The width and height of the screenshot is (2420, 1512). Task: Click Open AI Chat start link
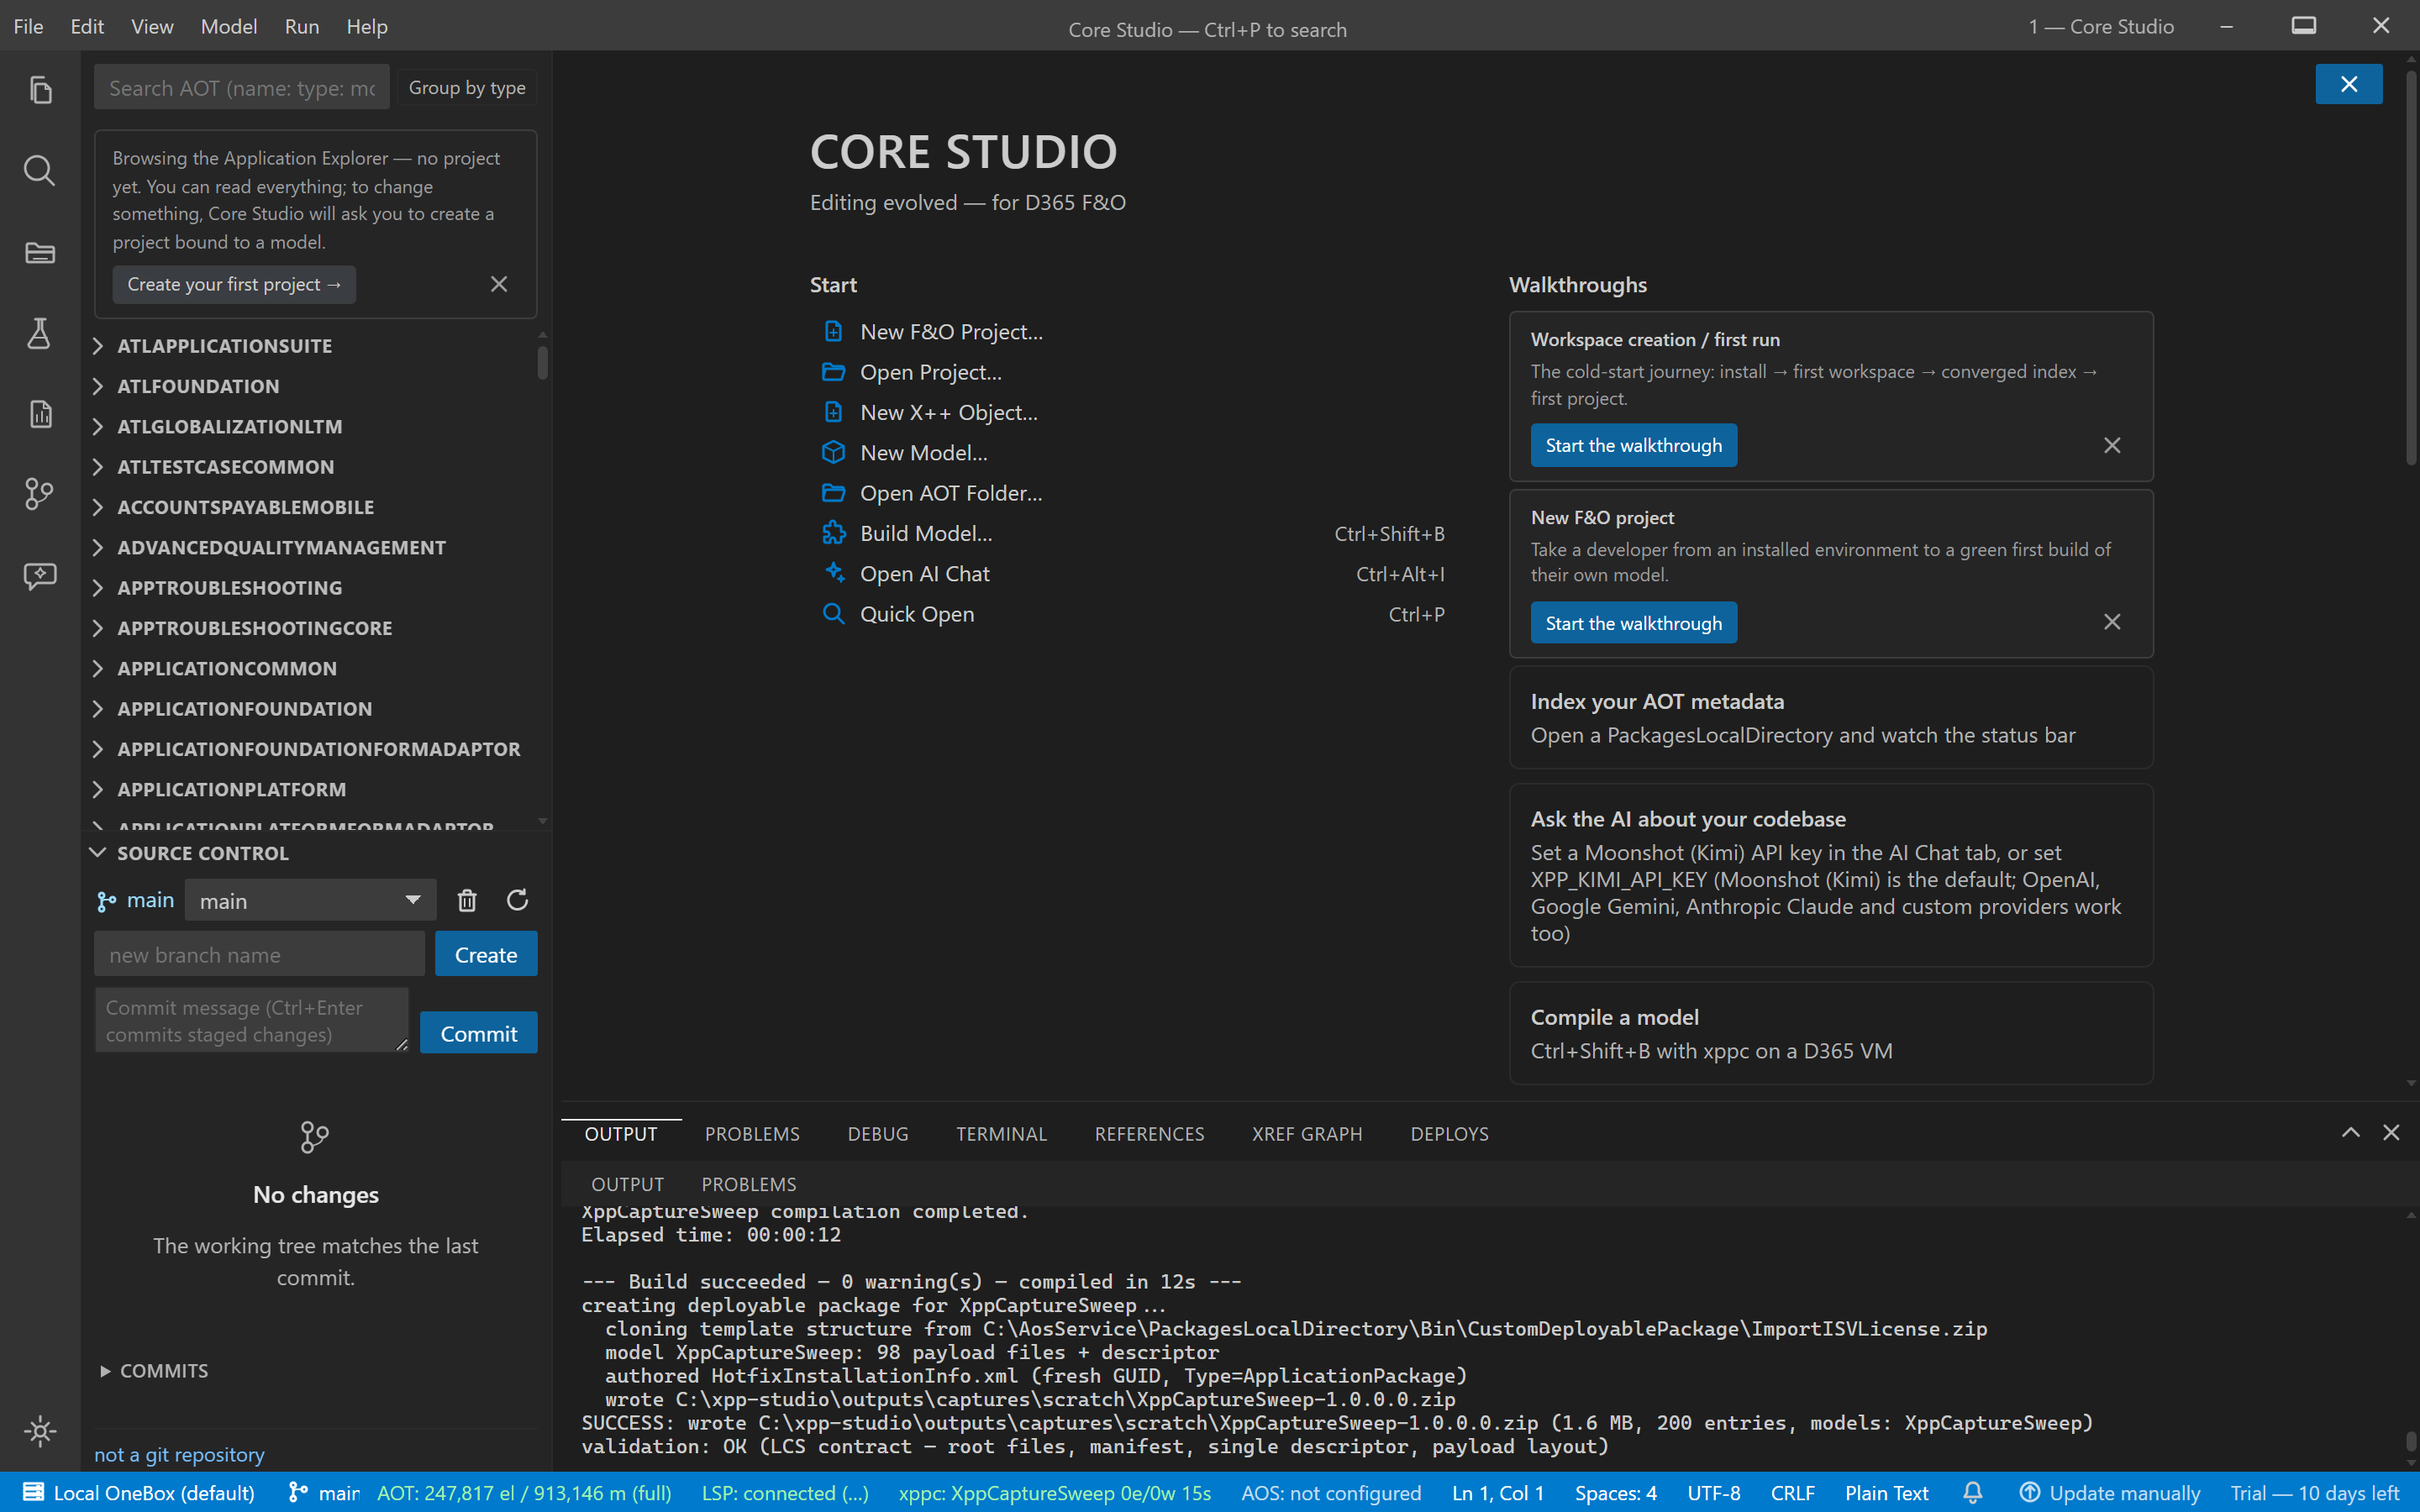point(925,573)
